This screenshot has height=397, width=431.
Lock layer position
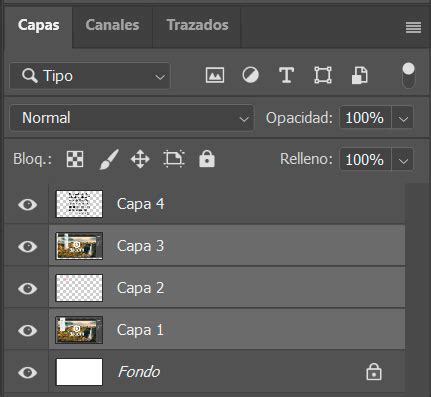click(x=140, y=159)
